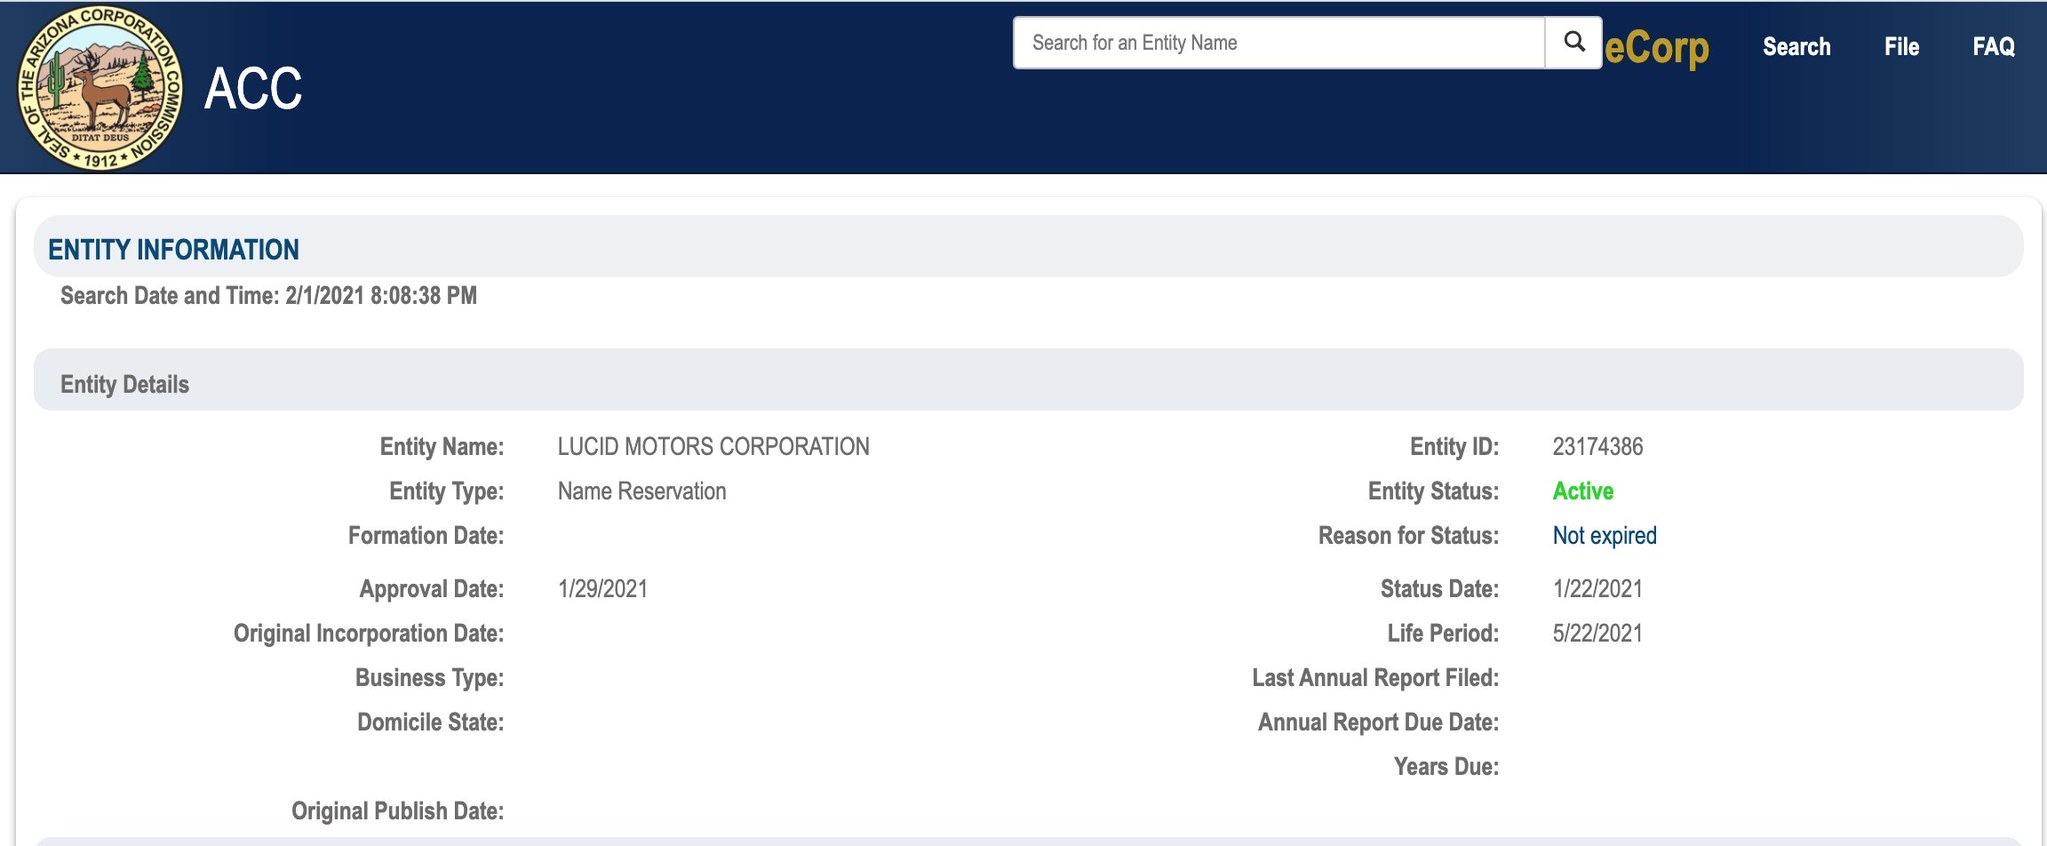Click the Formation Date: label
Viewport: 2047px width, 846px height.
pyautogui.click(x=425, y=536)
